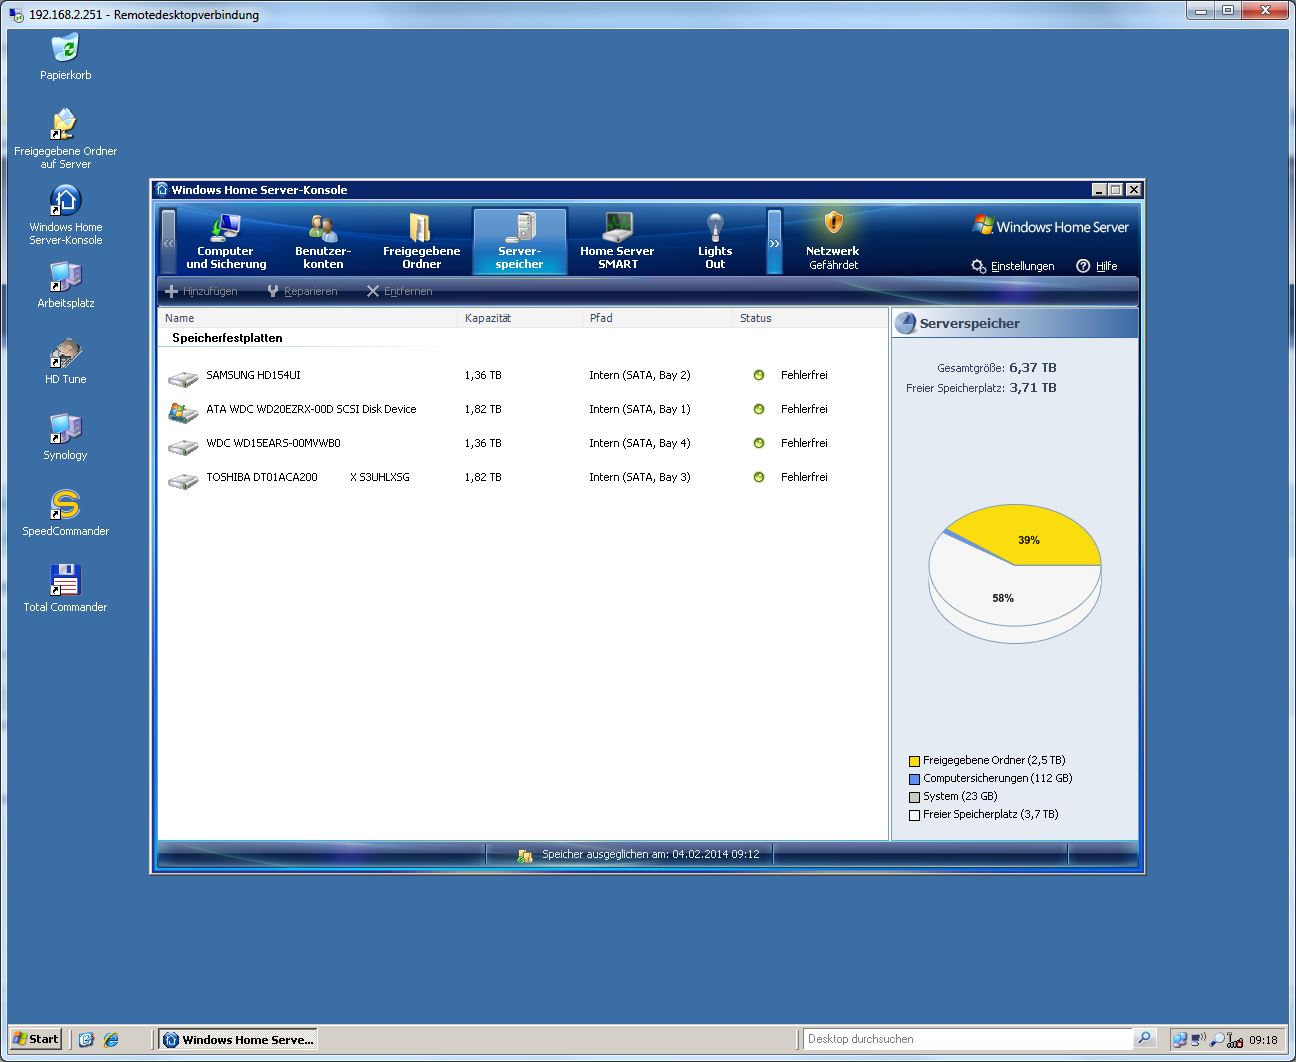This screenshot has width=1296, height=1062.
Task: Open Papierkorb desktop icon
Action: coord(65,56)
